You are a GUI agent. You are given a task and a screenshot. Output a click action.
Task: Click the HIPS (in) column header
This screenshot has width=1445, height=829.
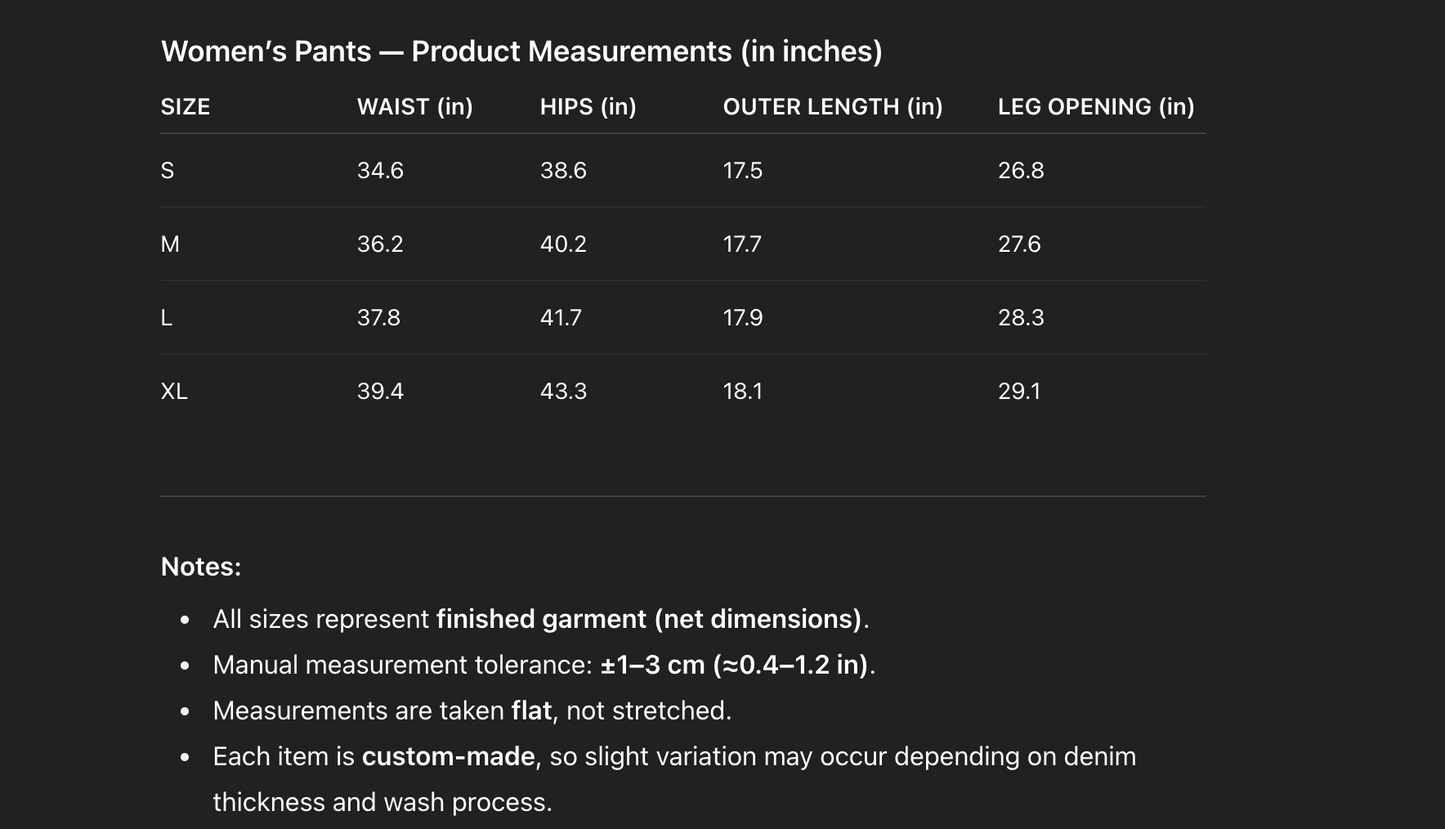587,107
